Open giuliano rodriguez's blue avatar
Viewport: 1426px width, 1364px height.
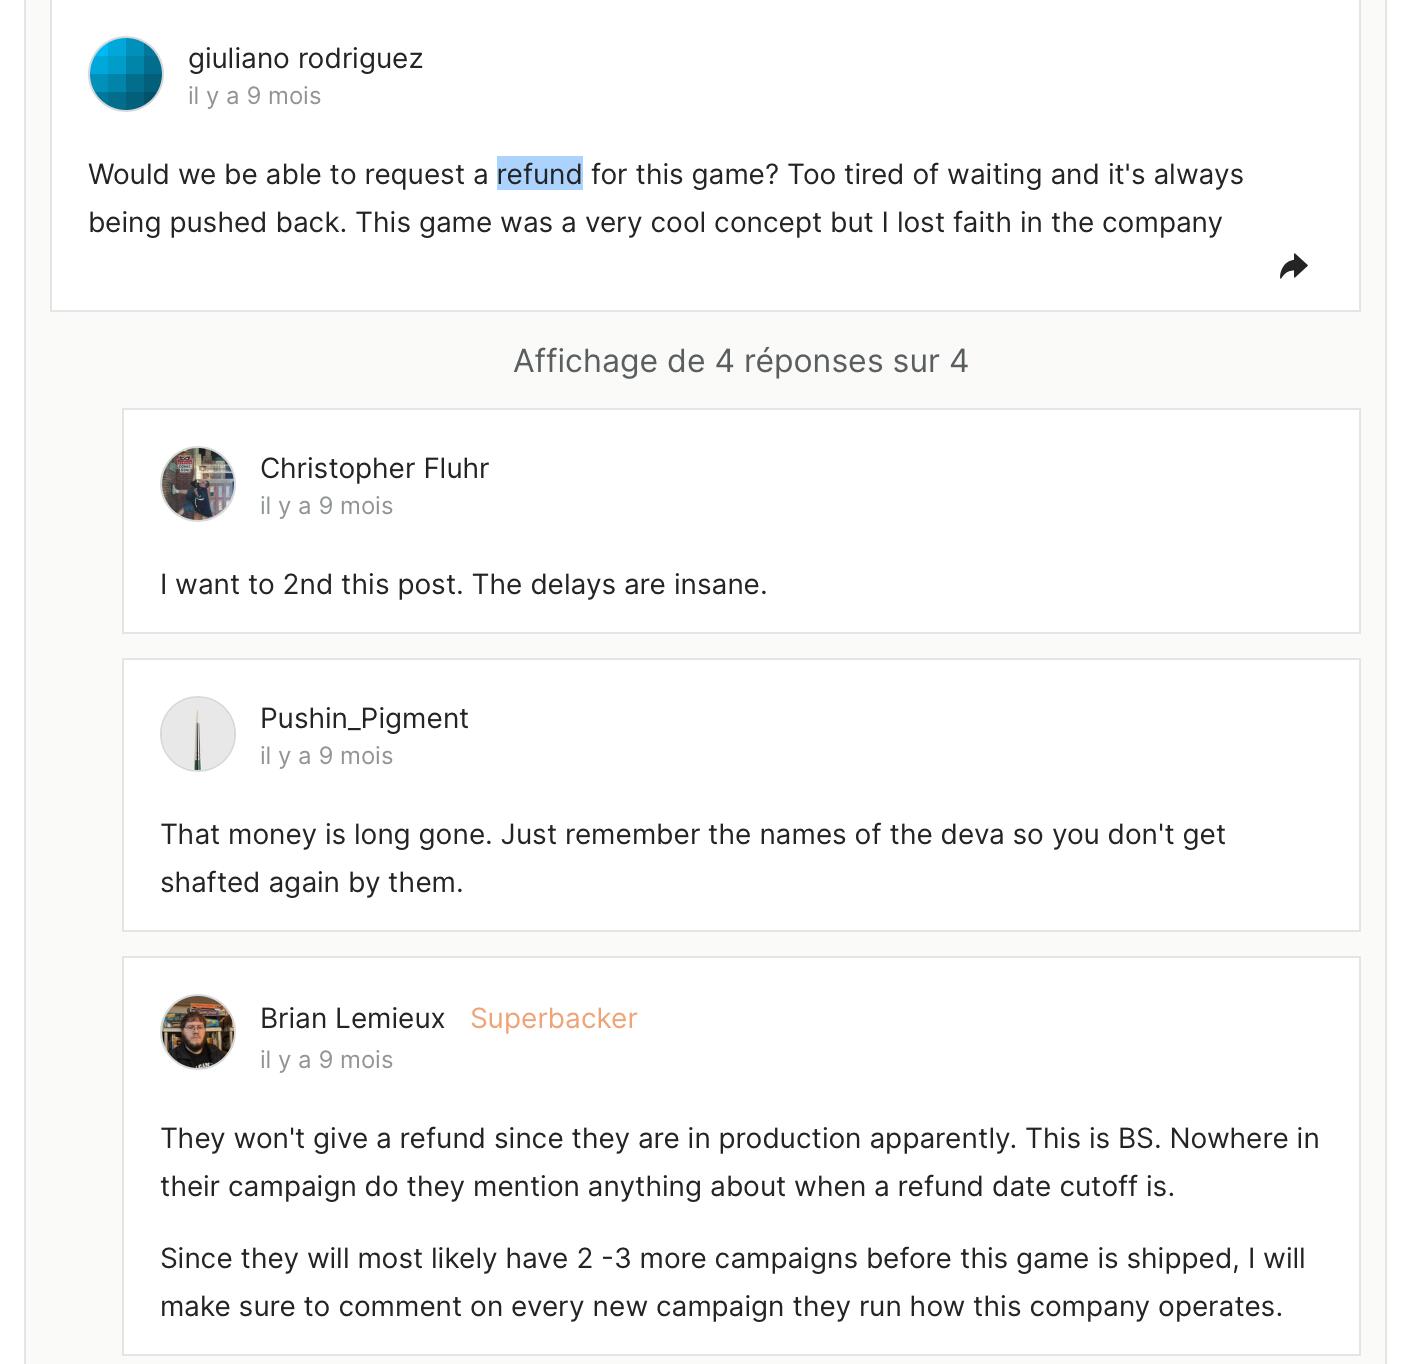pos(126,74)
